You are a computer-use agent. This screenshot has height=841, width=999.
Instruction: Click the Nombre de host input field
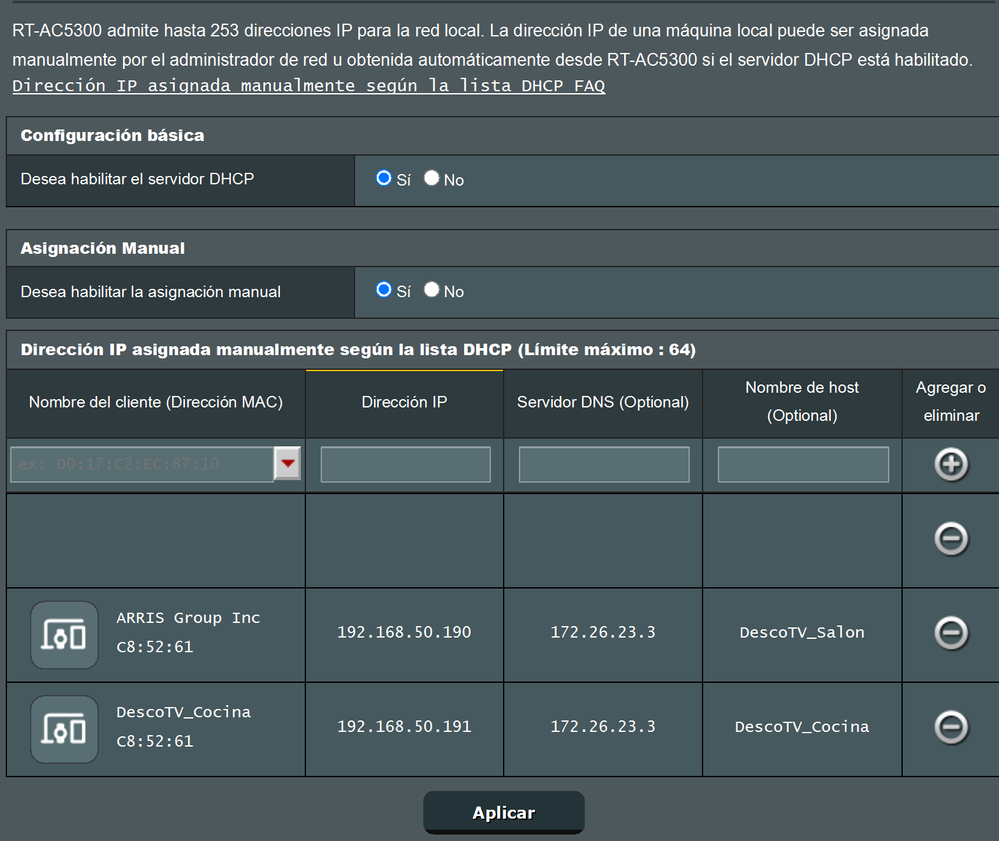point(801,464)
